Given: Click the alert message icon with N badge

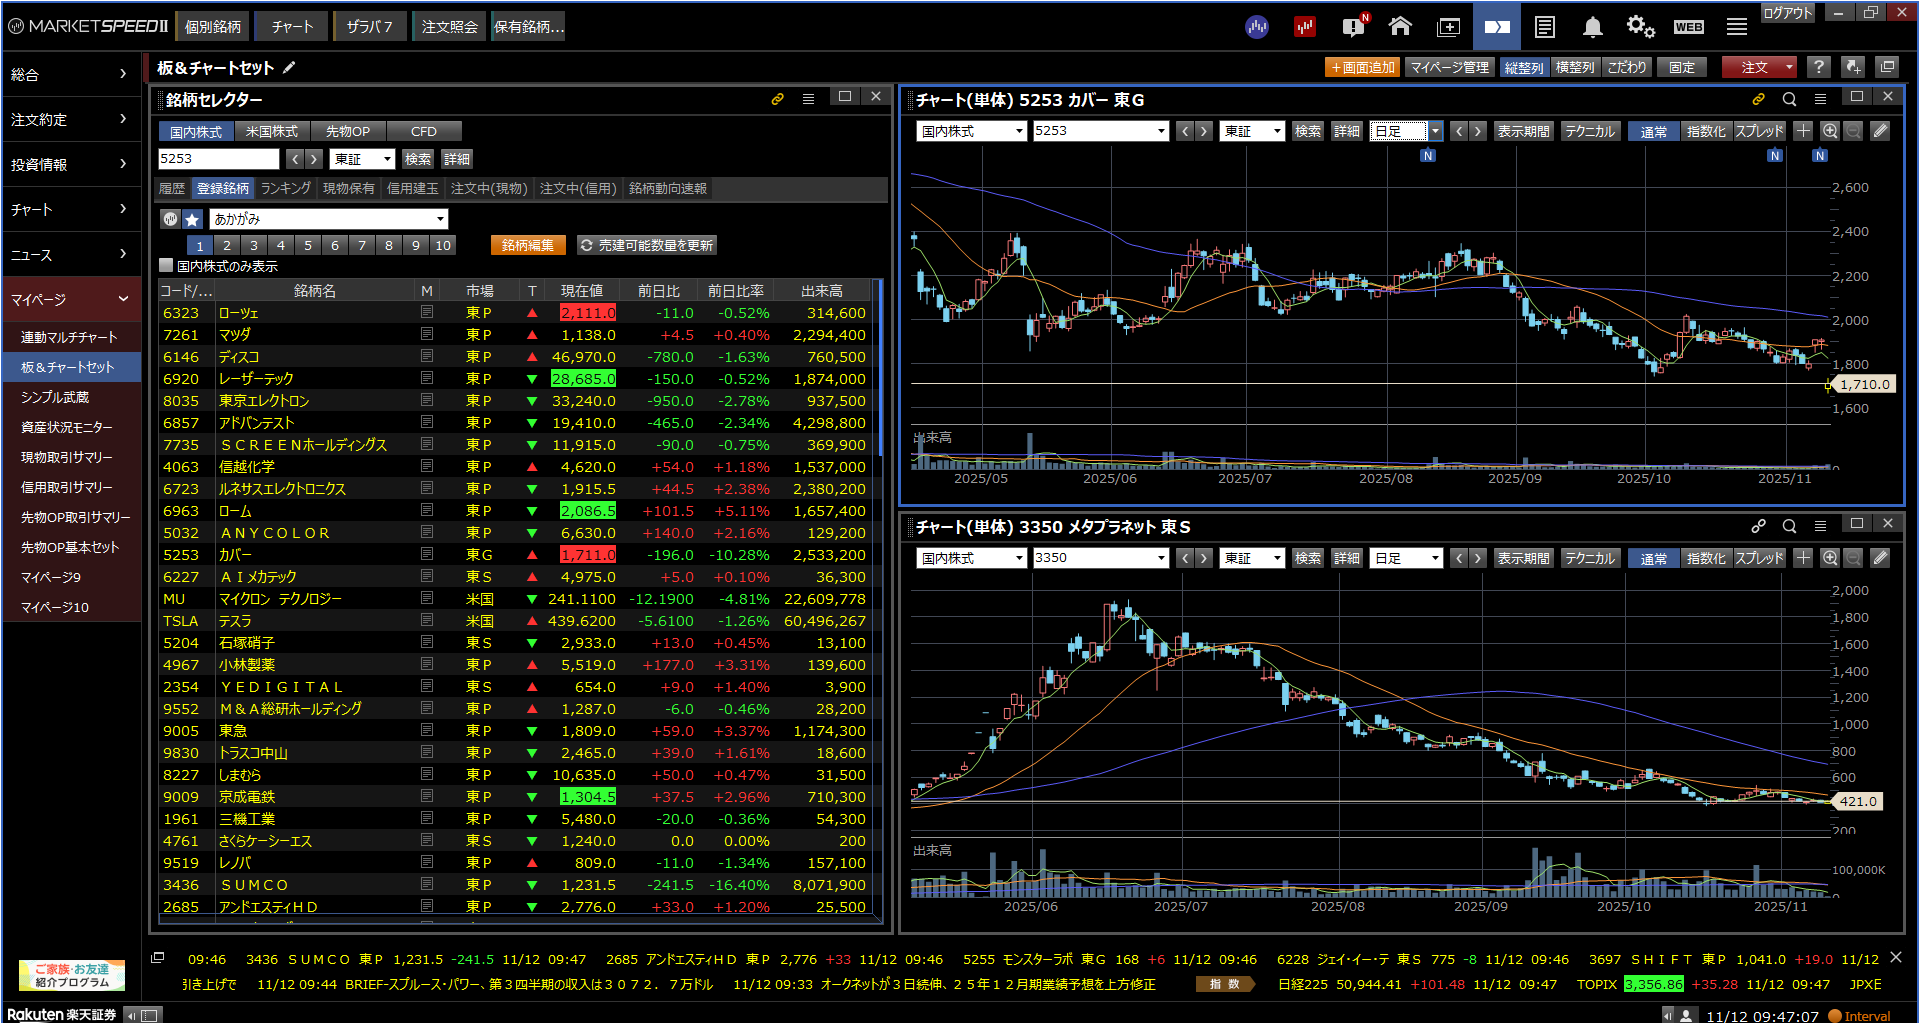Looking at the screenshot, I should click(x=1354, y=27).
